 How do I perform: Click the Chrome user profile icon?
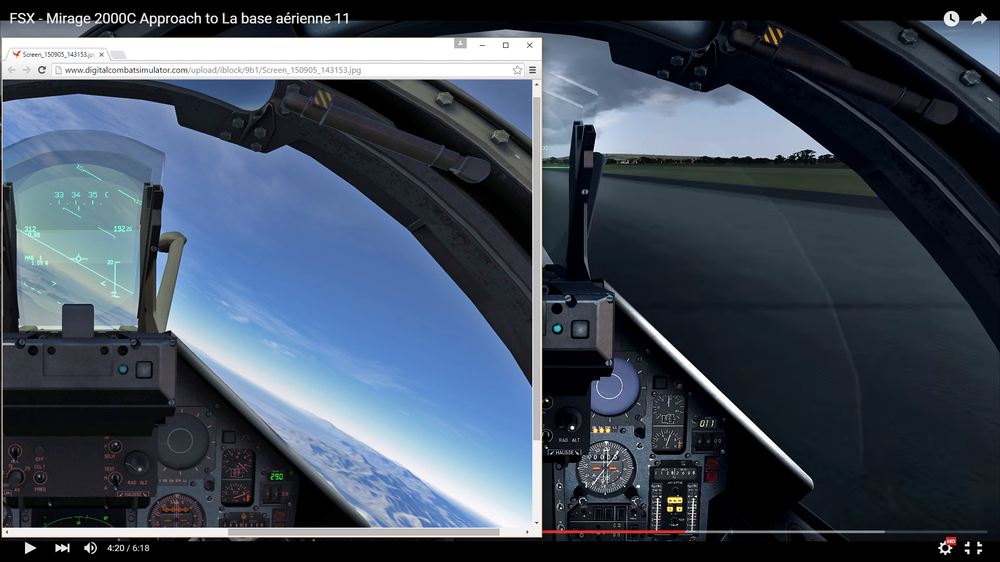point(460,43)
